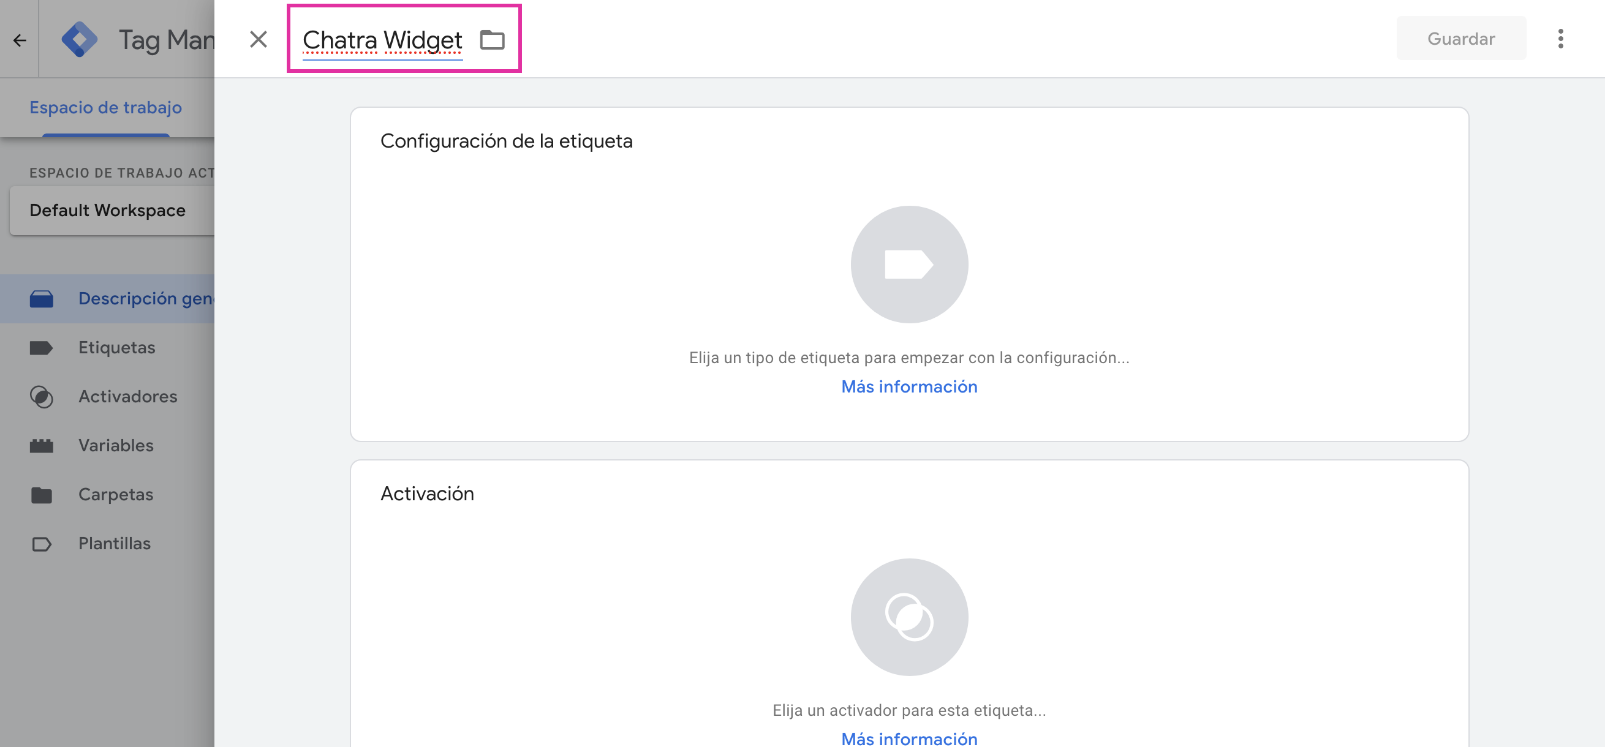The width and height of the screenshot is (1605, 747).
Task: Click the Carpetas folder icon in sidebar
Action: 41,495
